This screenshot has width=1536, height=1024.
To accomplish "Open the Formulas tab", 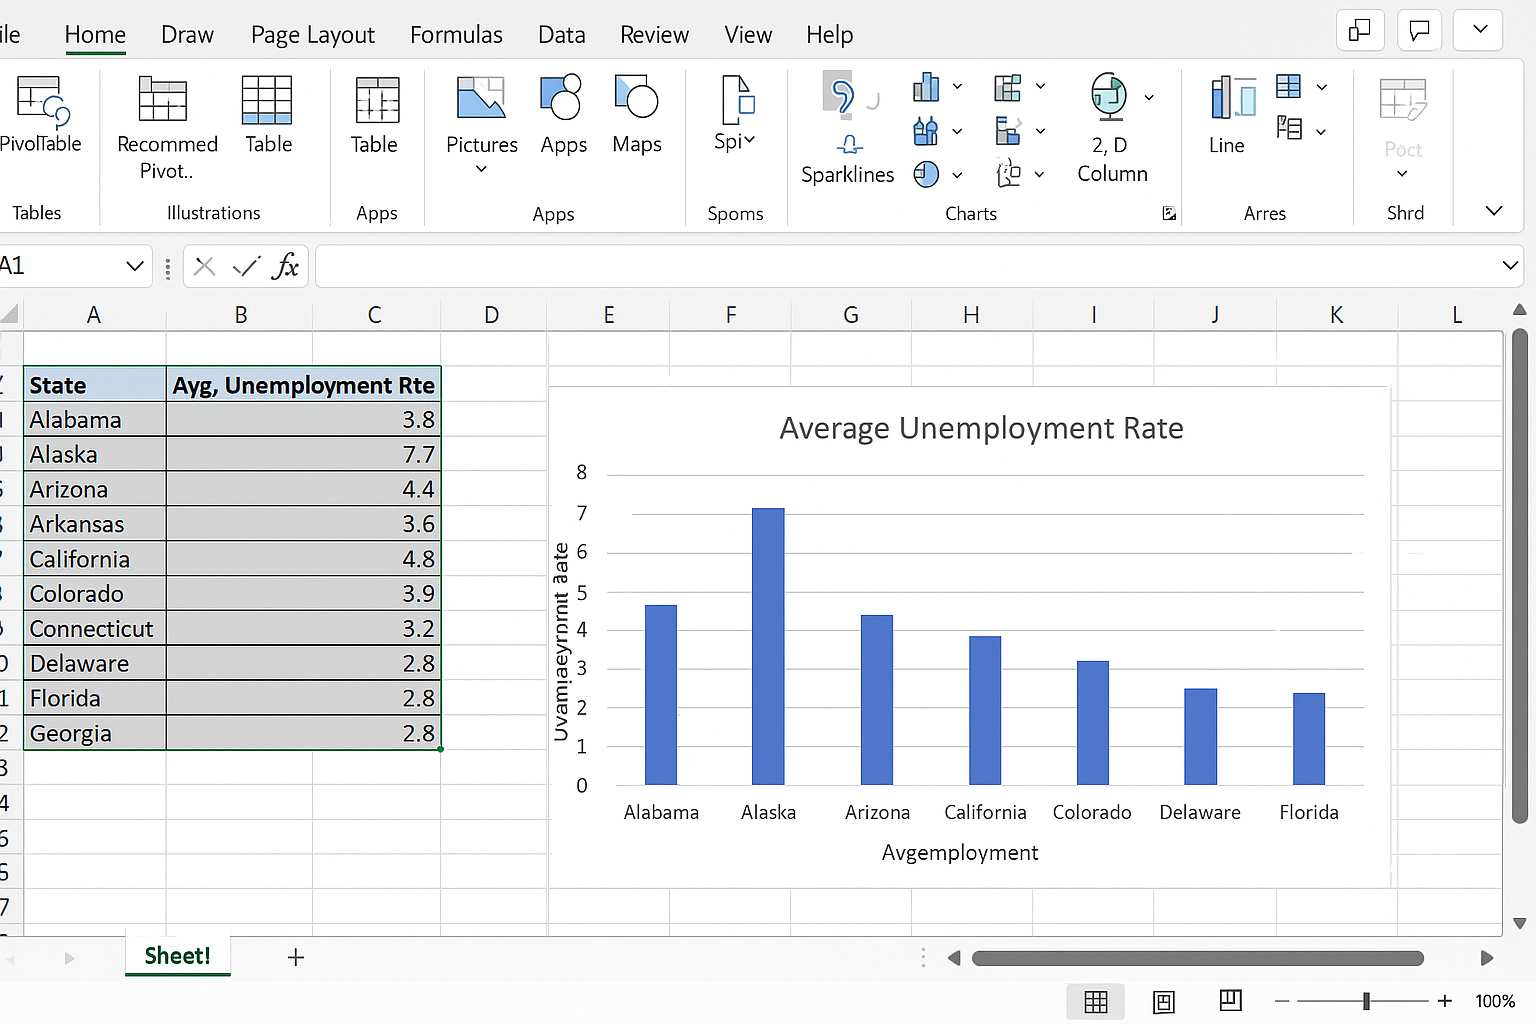I will click(456, 35).
